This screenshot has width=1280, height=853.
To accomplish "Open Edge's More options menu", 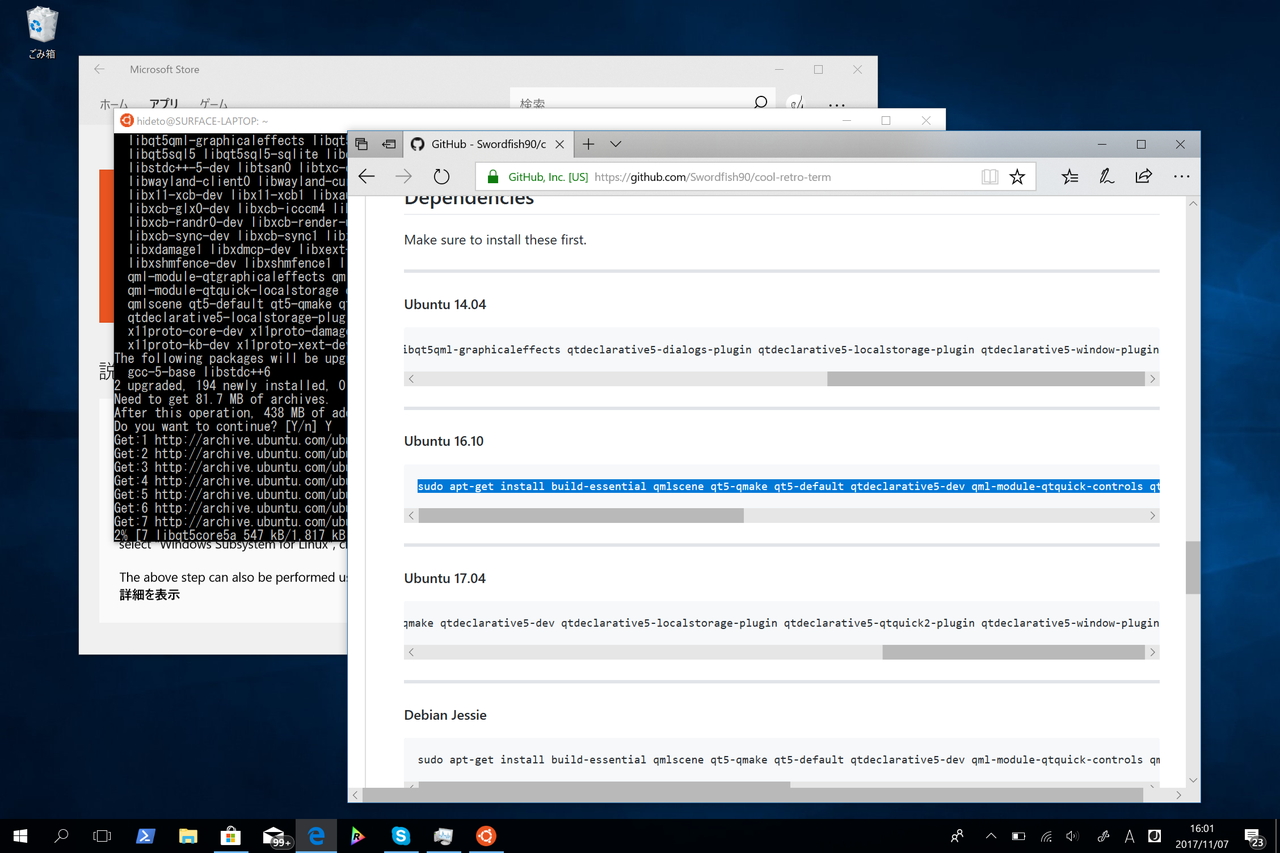I will (1181, 176).
